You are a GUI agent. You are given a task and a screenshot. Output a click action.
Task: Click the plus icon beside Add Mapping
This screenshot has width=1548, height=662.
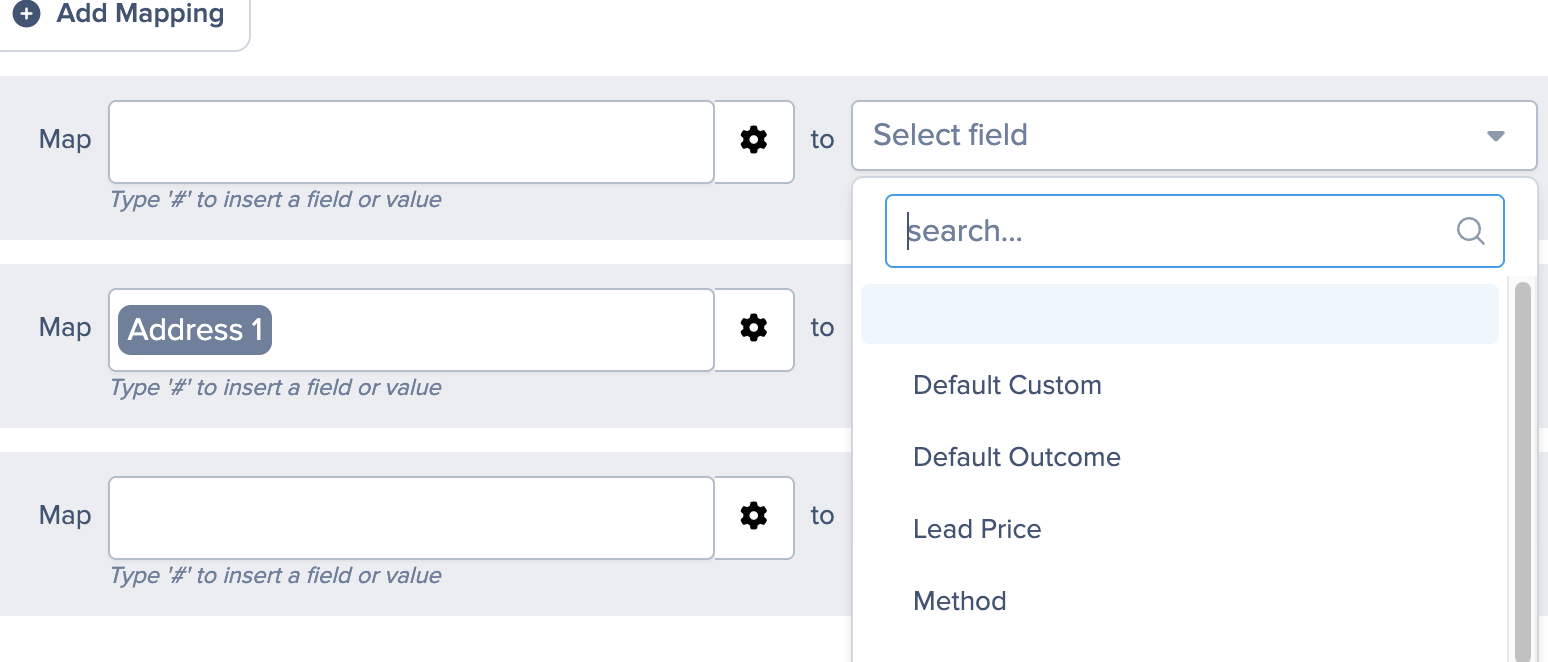pyautogui.click(x=27, y=15)
